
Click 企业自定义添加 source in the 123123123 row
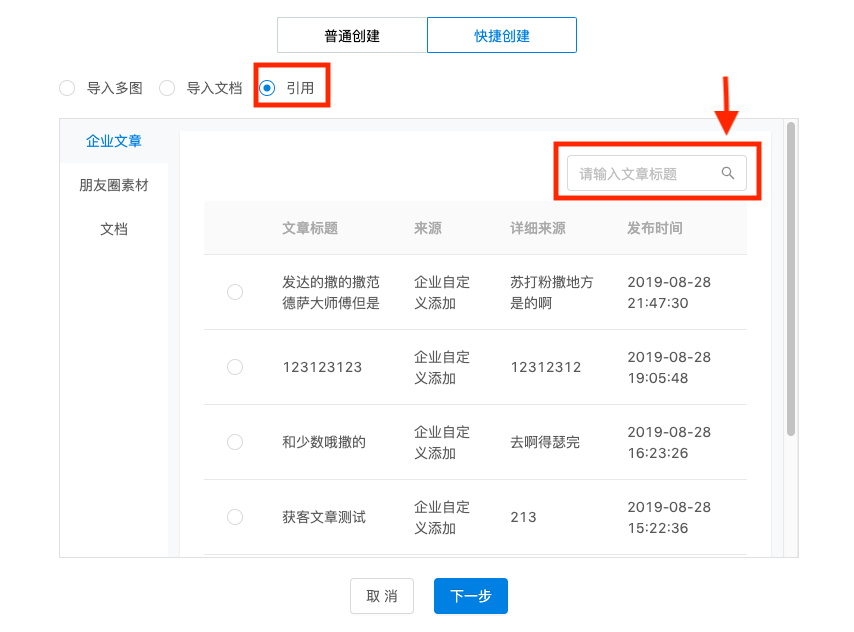click(442, 367)
